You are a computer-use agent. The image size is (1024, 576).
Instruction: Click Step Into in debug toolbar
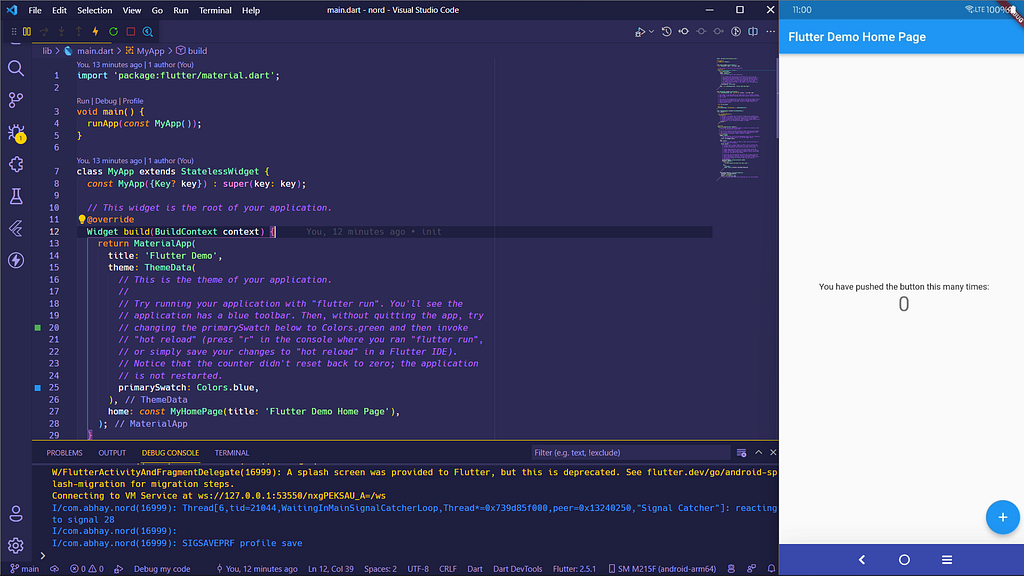click(x=61, y=31)
